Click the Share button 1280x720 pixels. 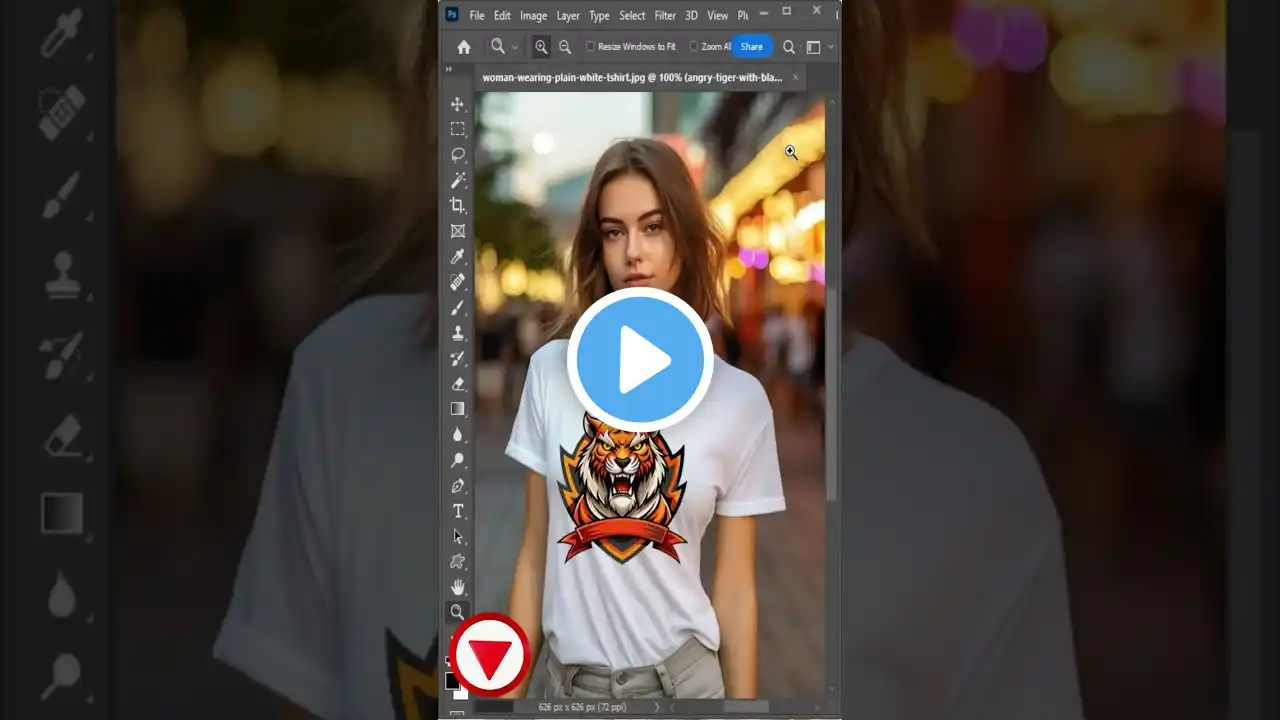click(x=751, y=46)
